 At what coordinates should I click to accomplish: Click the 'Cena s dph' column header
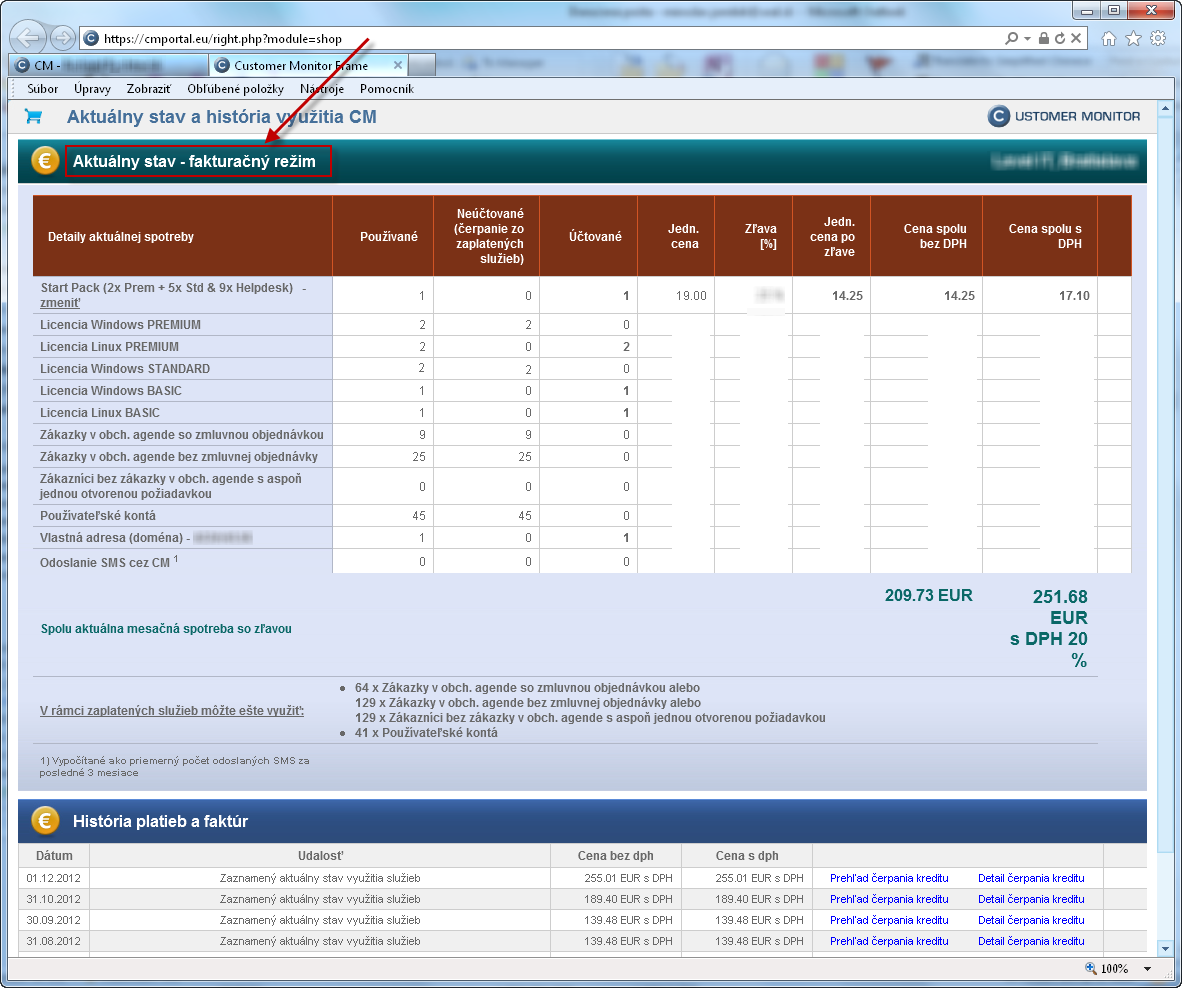pyautogui.click(x=747, y=855)
